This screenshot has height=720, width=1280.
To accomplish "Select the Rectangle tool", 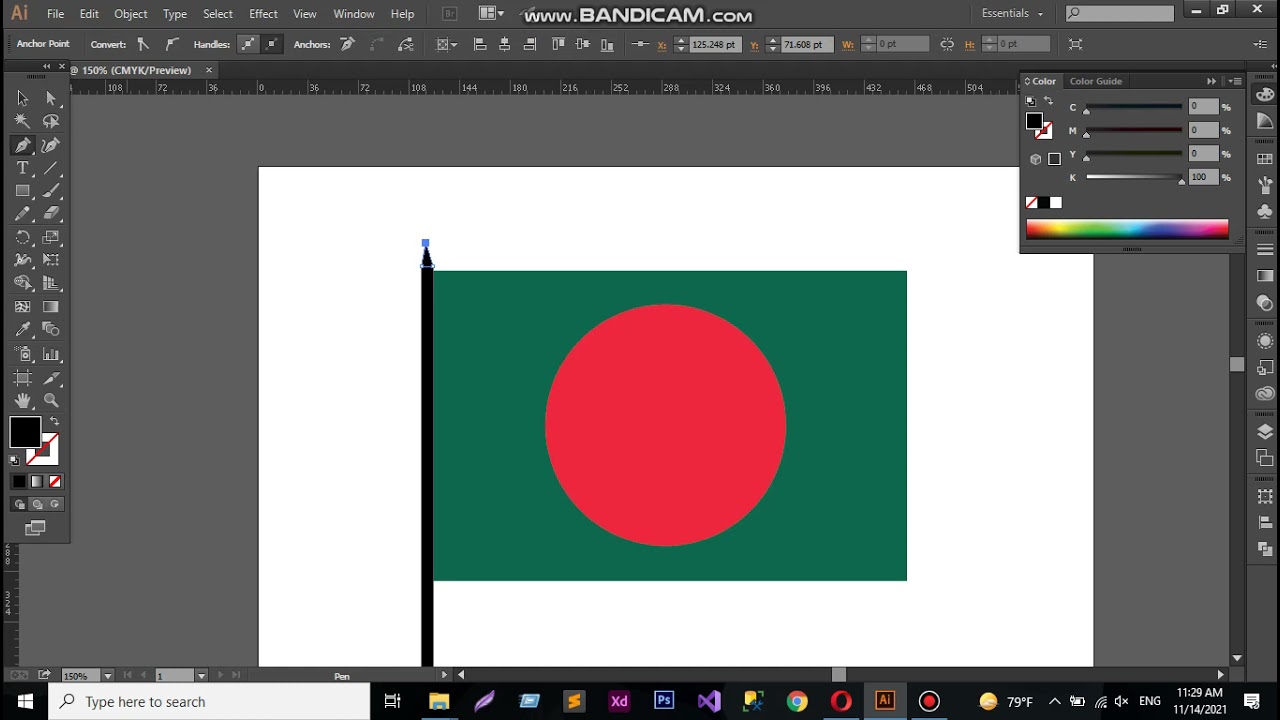I will (x=22, y=191).
